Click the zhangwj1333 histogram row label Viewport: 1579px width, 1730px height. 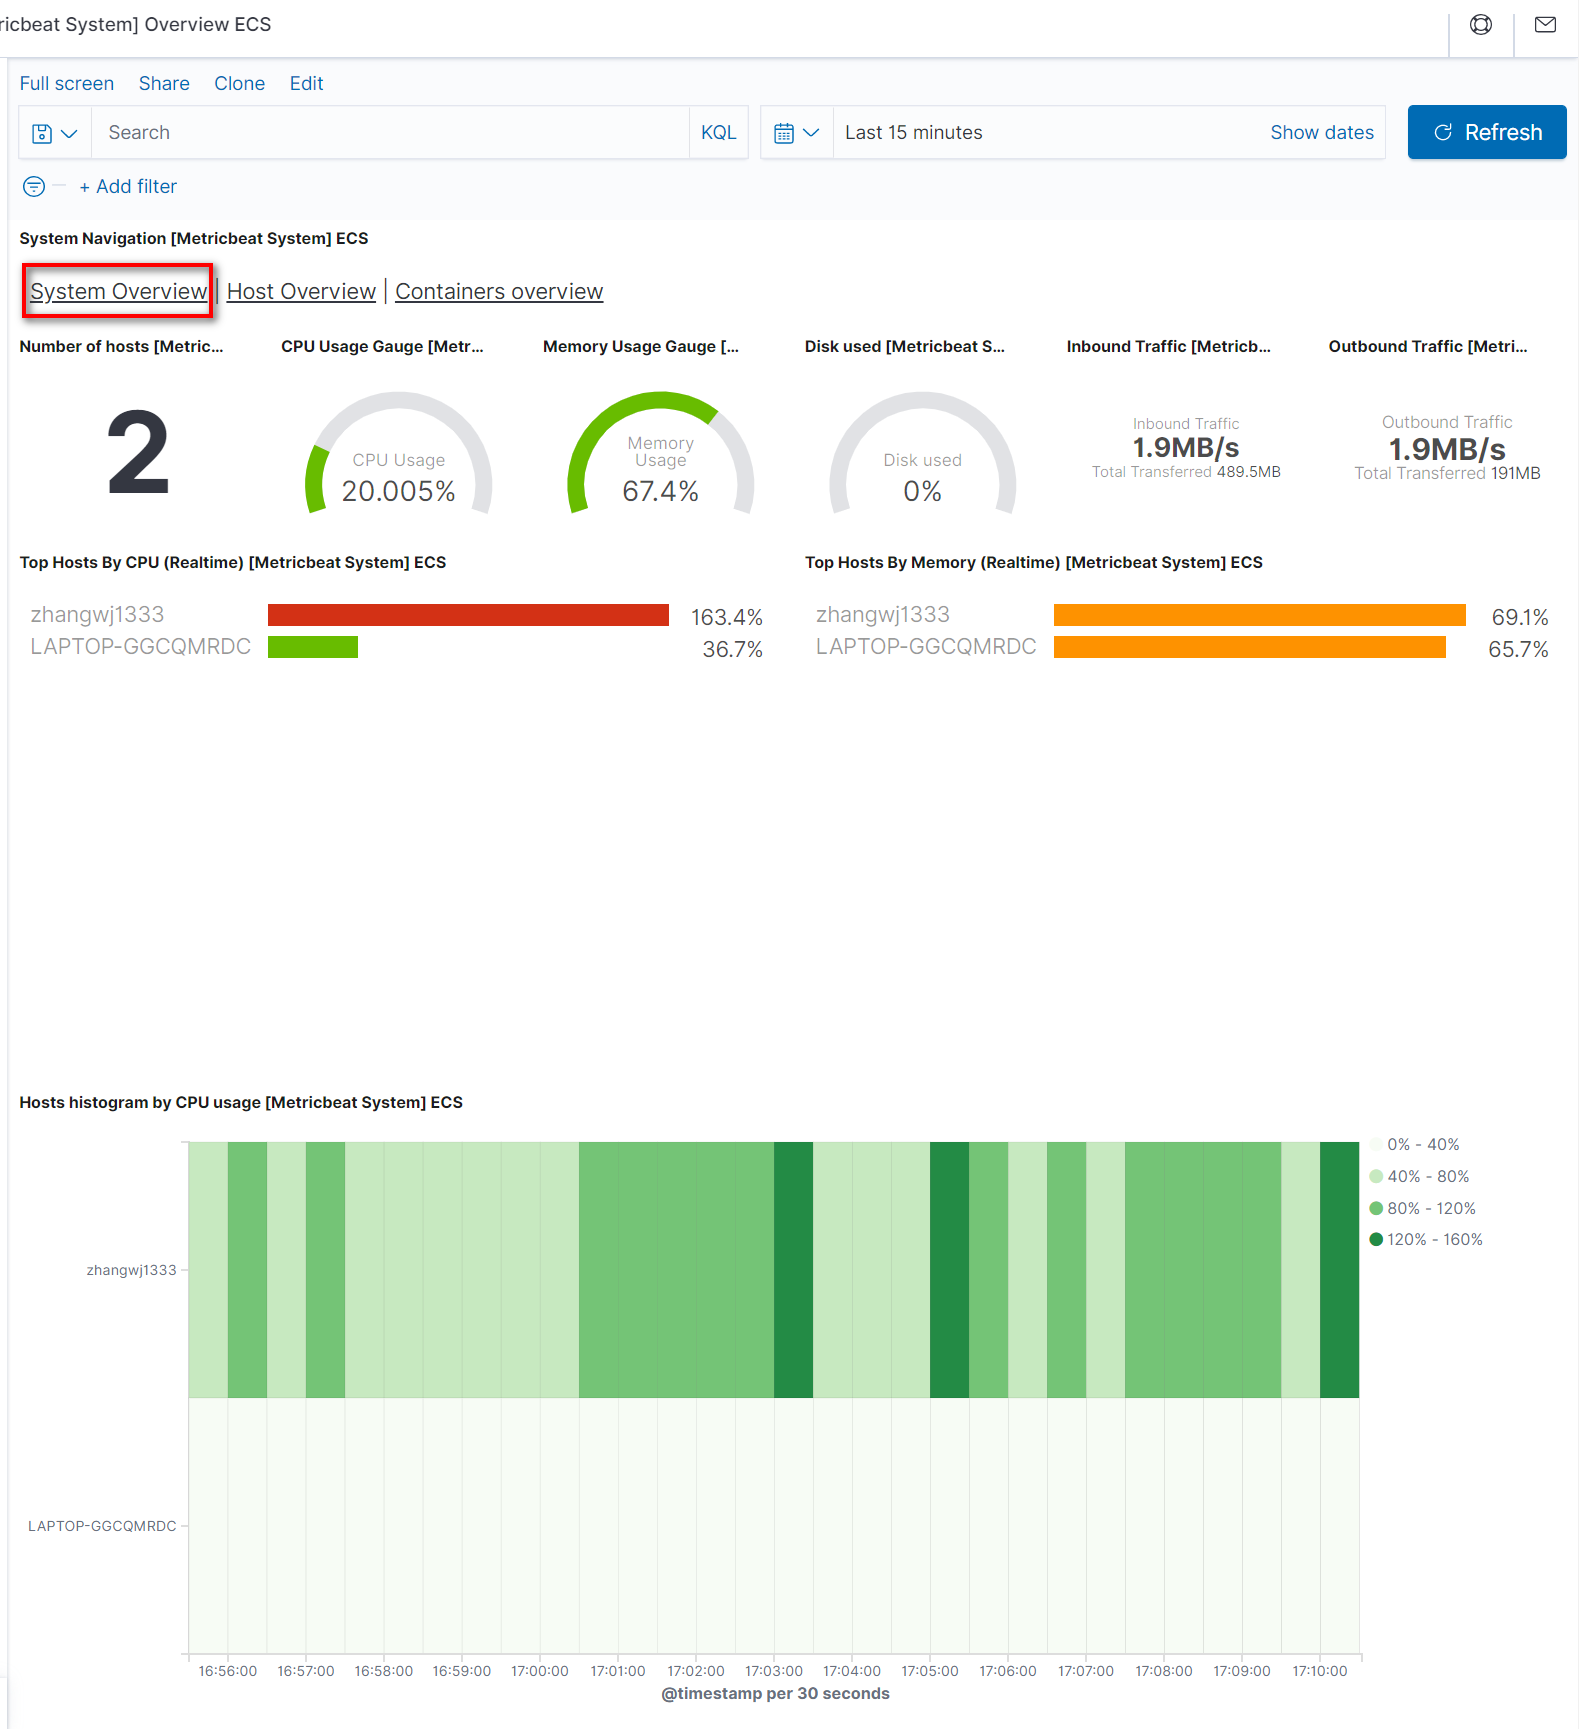pyautogui.click(x=131, y=1271)
